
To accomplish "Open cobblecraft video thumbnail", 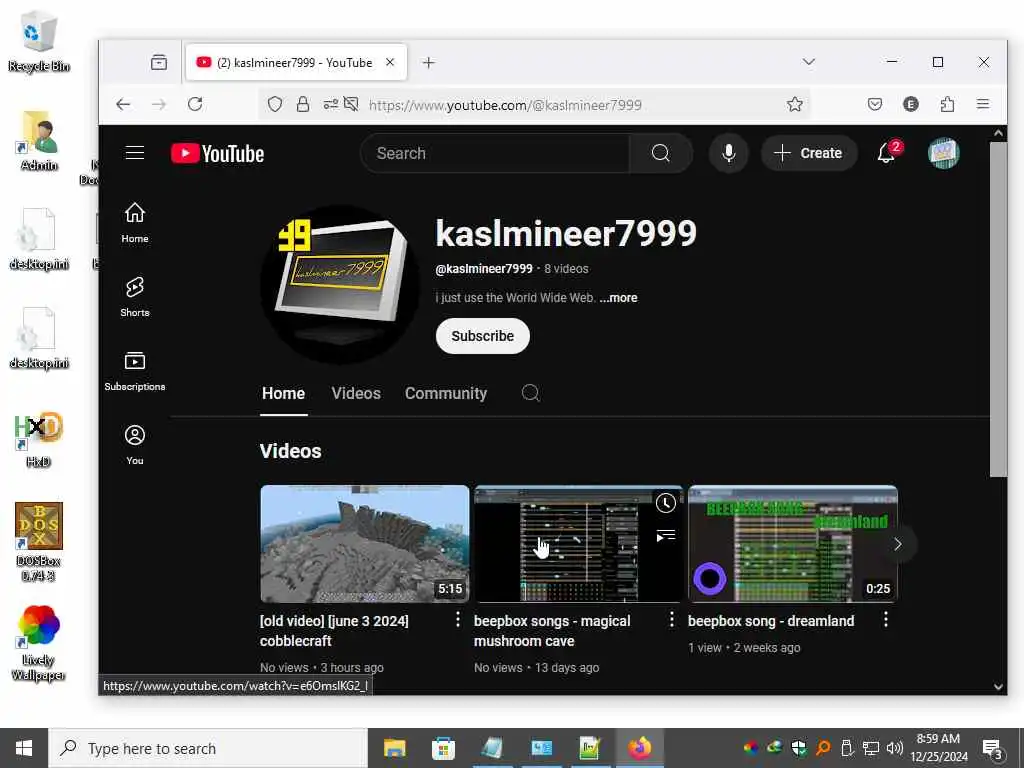I will [x=364, y=543].
